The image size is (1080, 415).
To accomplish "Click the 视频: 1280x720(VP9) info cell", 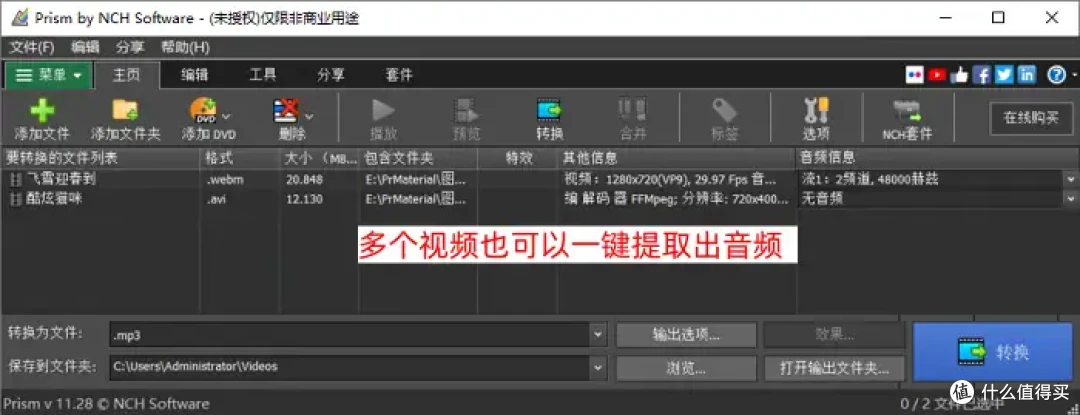I will coord(669,180).
